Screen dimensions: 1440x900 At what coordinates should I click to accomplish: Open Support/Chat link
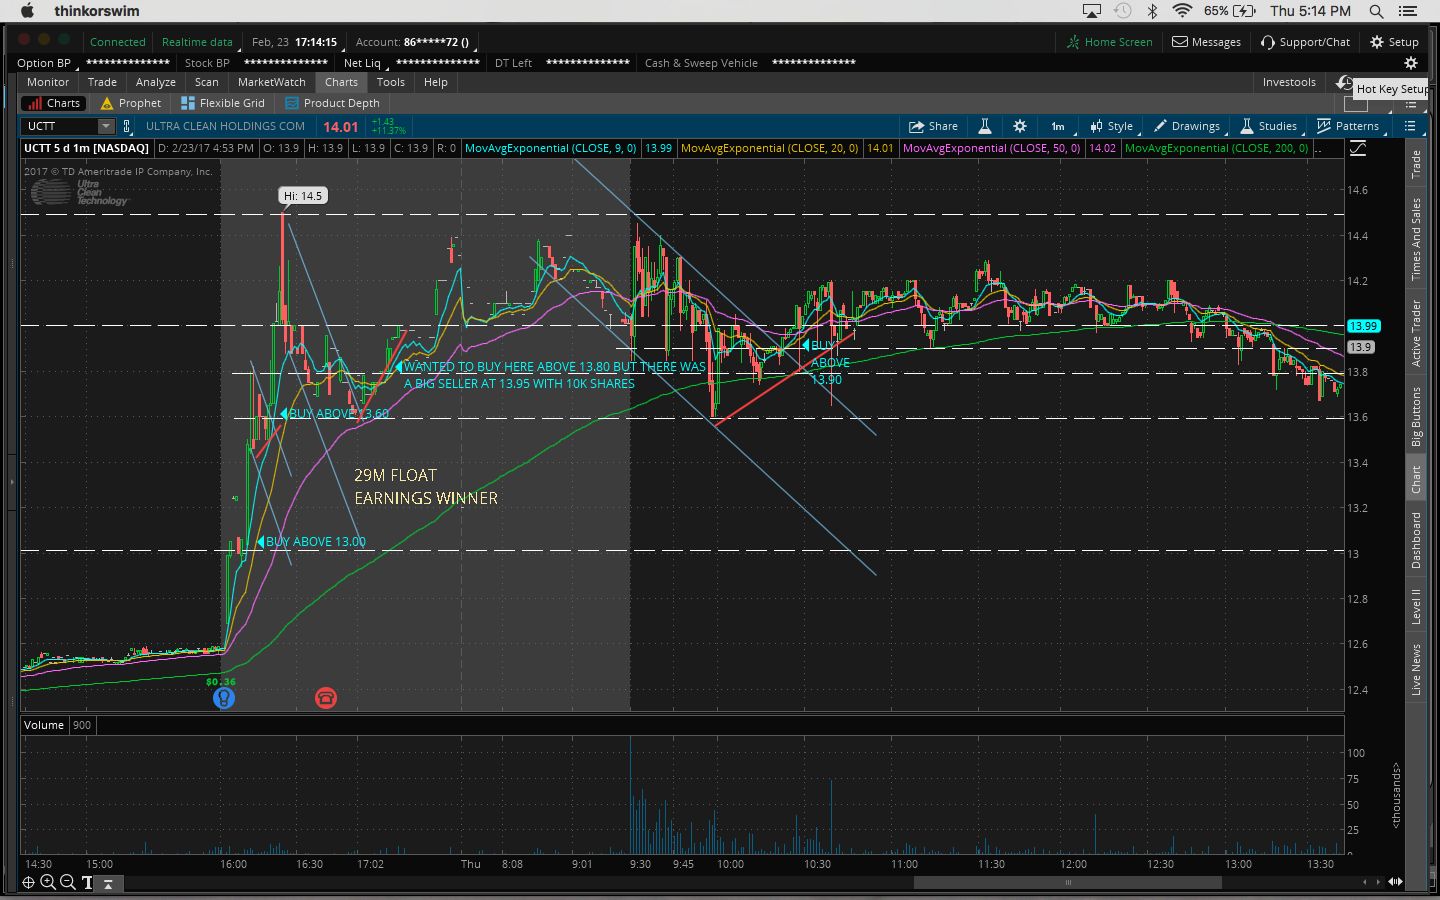coord(1305,42)
